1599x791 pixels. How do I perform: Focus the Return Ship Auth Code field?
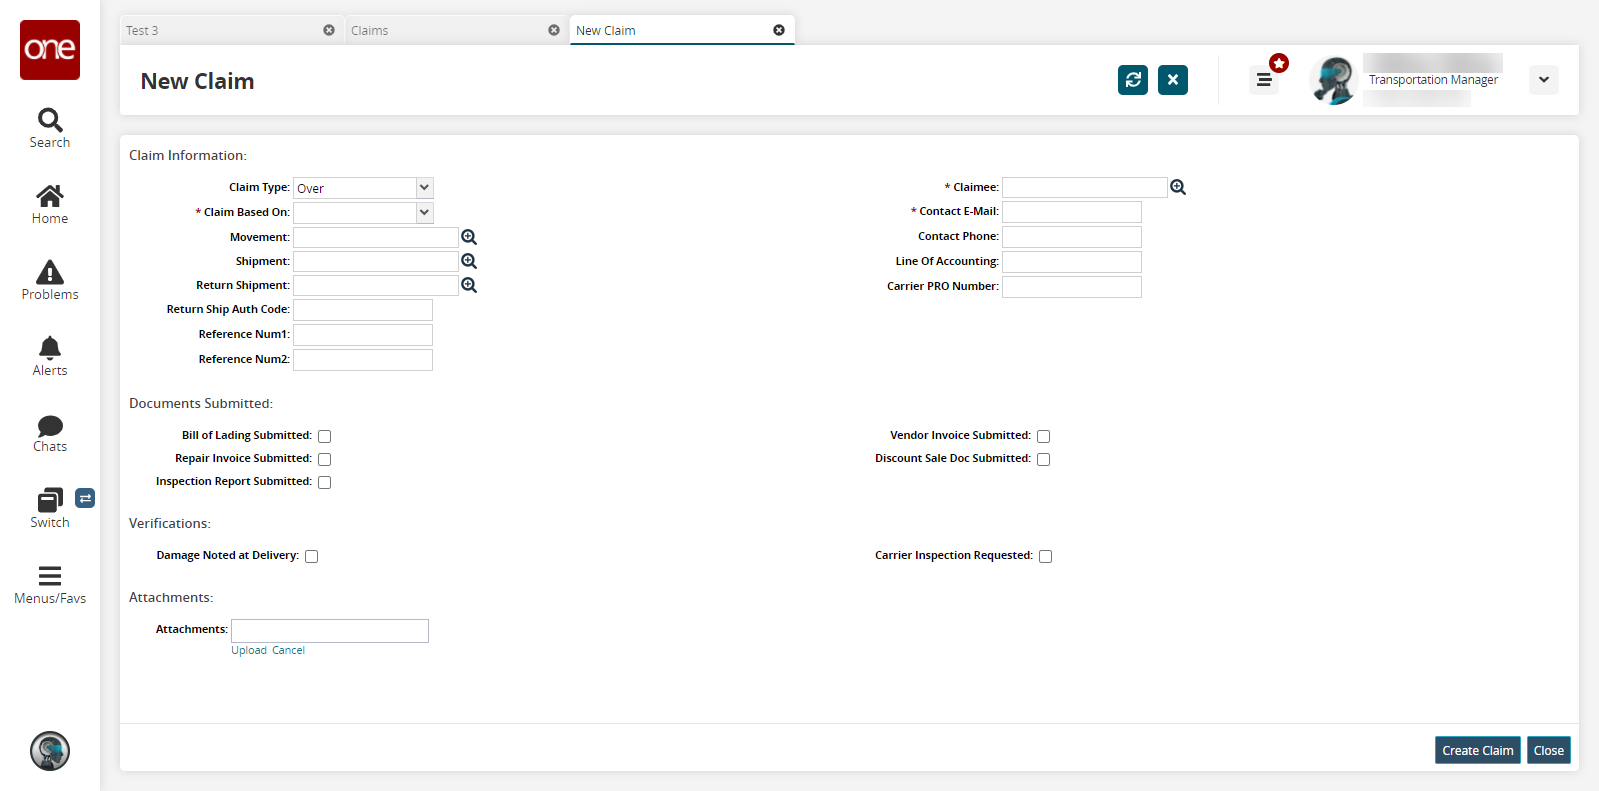[x=363, y=310]
